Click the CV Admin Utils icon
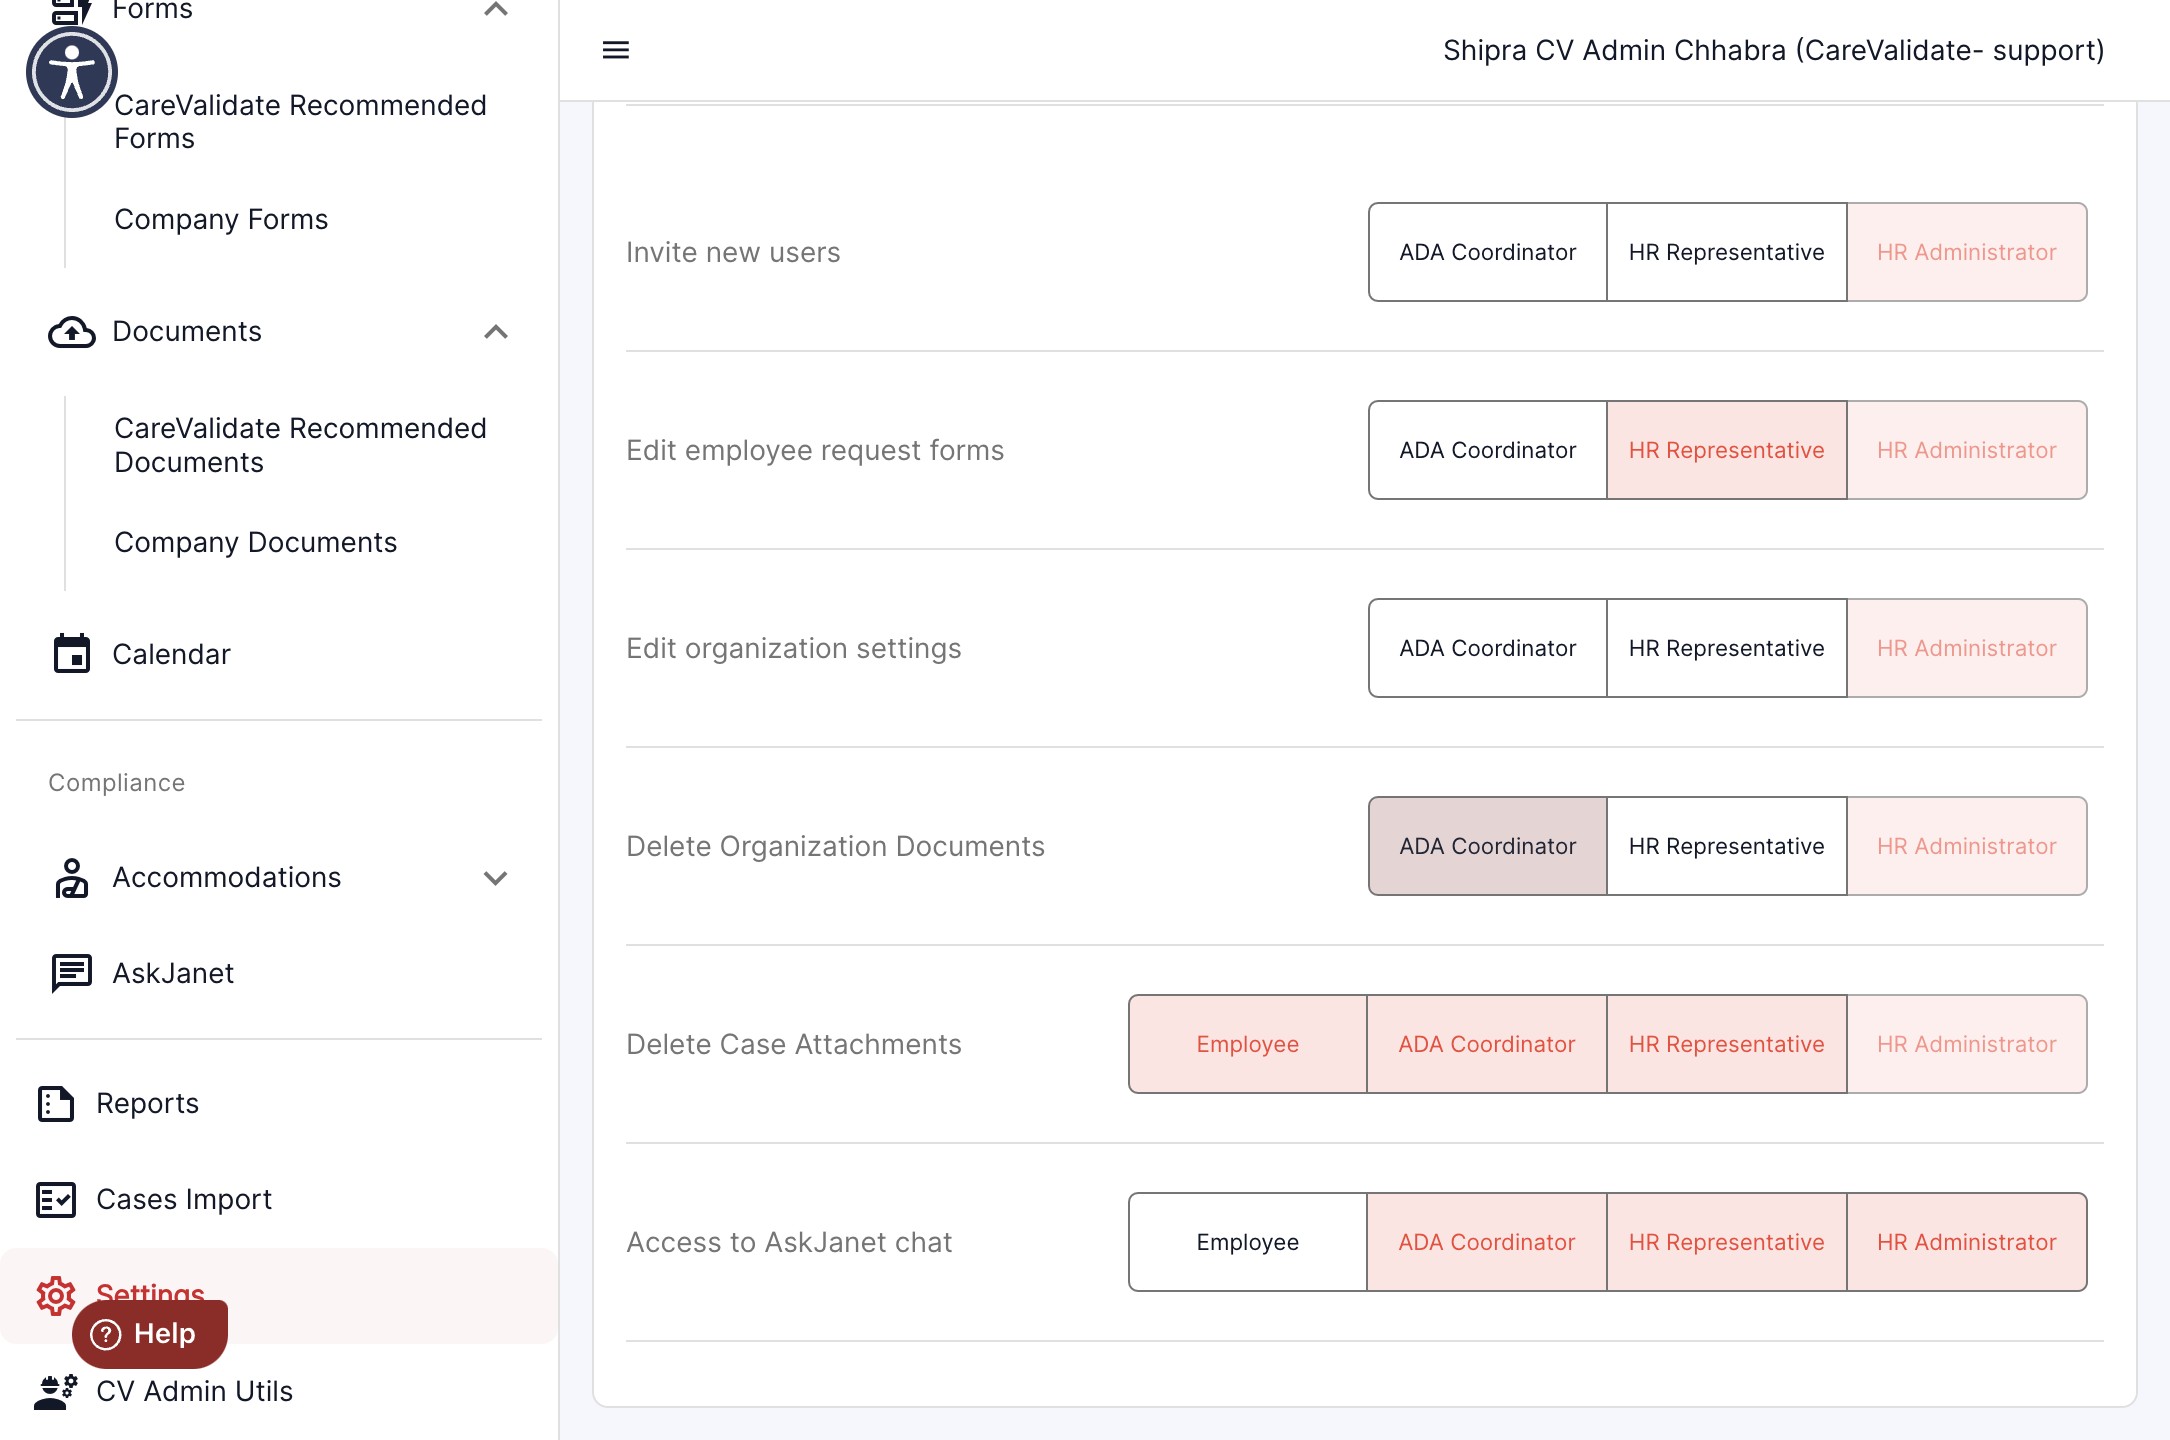Image resolution: width=2170 pixels, height=1440 pixels. click(56, 1392)
